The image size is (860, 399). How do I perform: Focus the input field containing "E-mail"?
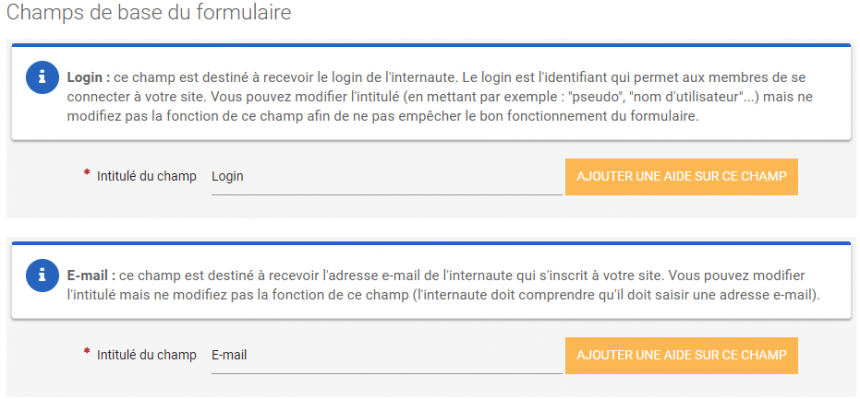387,355
